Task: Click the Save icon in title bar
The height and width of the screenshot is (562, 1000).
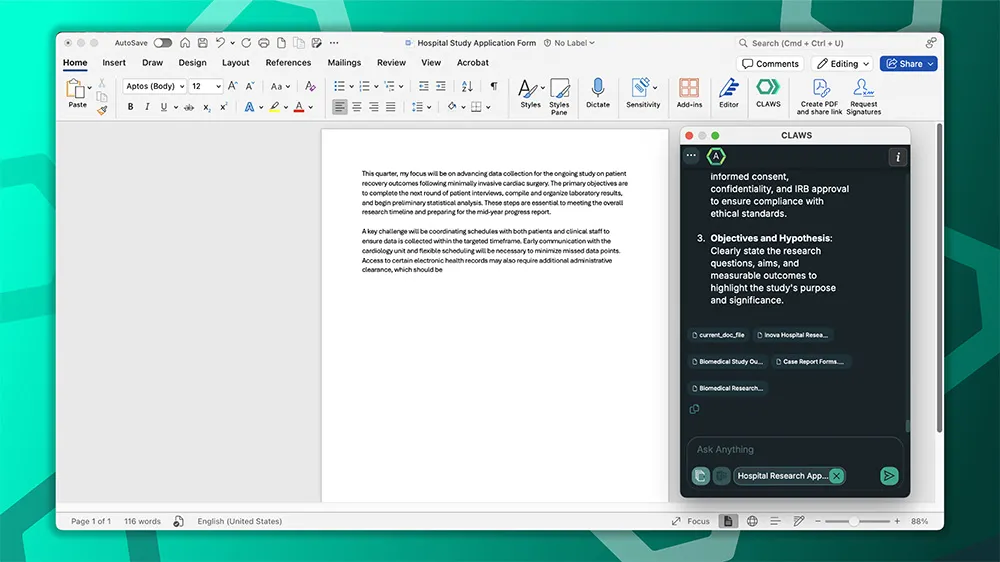Action: tap(202, 43)
